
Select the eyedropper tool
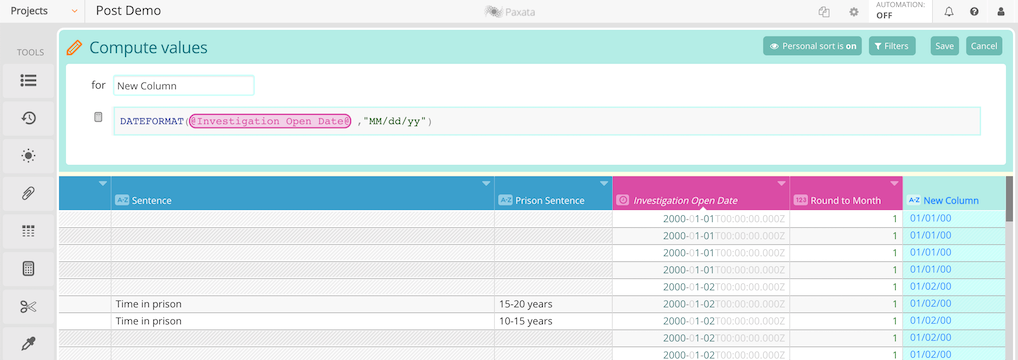pos(28,344)
